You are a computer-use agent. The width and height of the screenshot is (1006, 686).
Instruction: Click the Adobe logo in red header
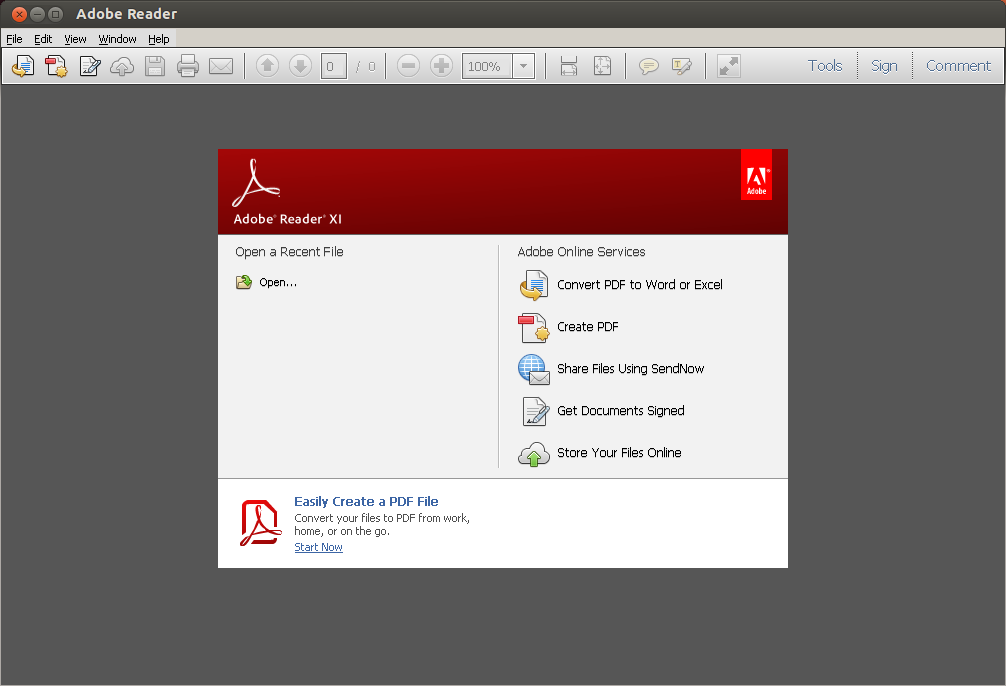point(756,175)
